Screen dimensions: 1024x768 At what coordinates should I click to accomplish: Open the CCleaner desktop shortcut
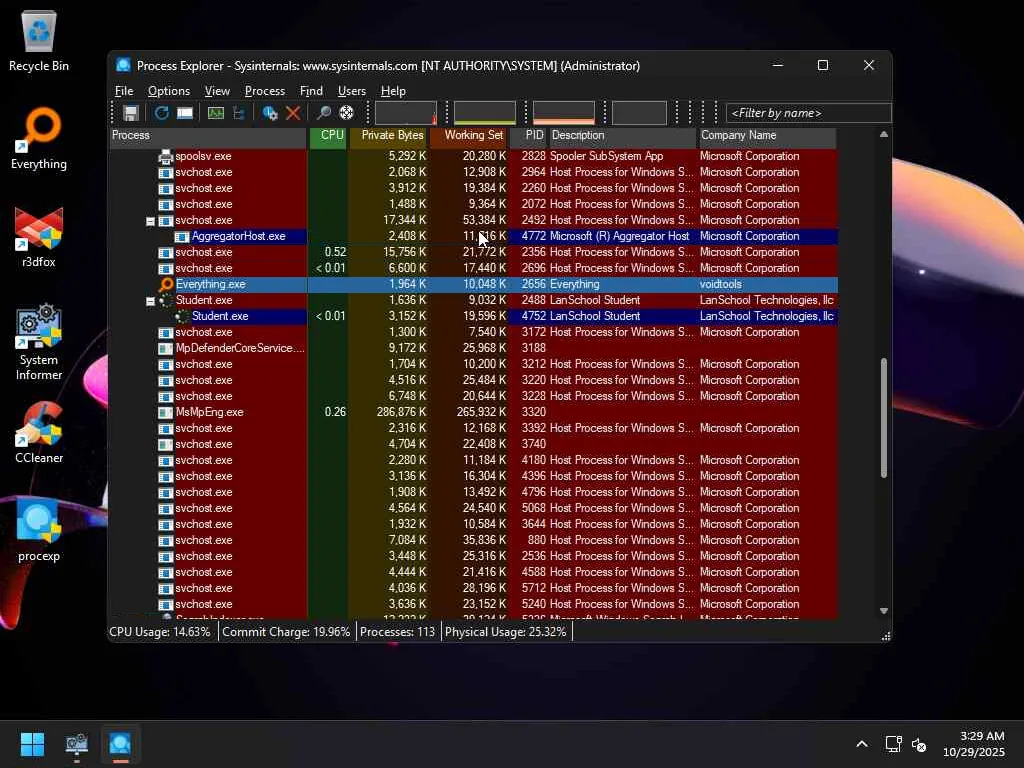tap(39, 432)
